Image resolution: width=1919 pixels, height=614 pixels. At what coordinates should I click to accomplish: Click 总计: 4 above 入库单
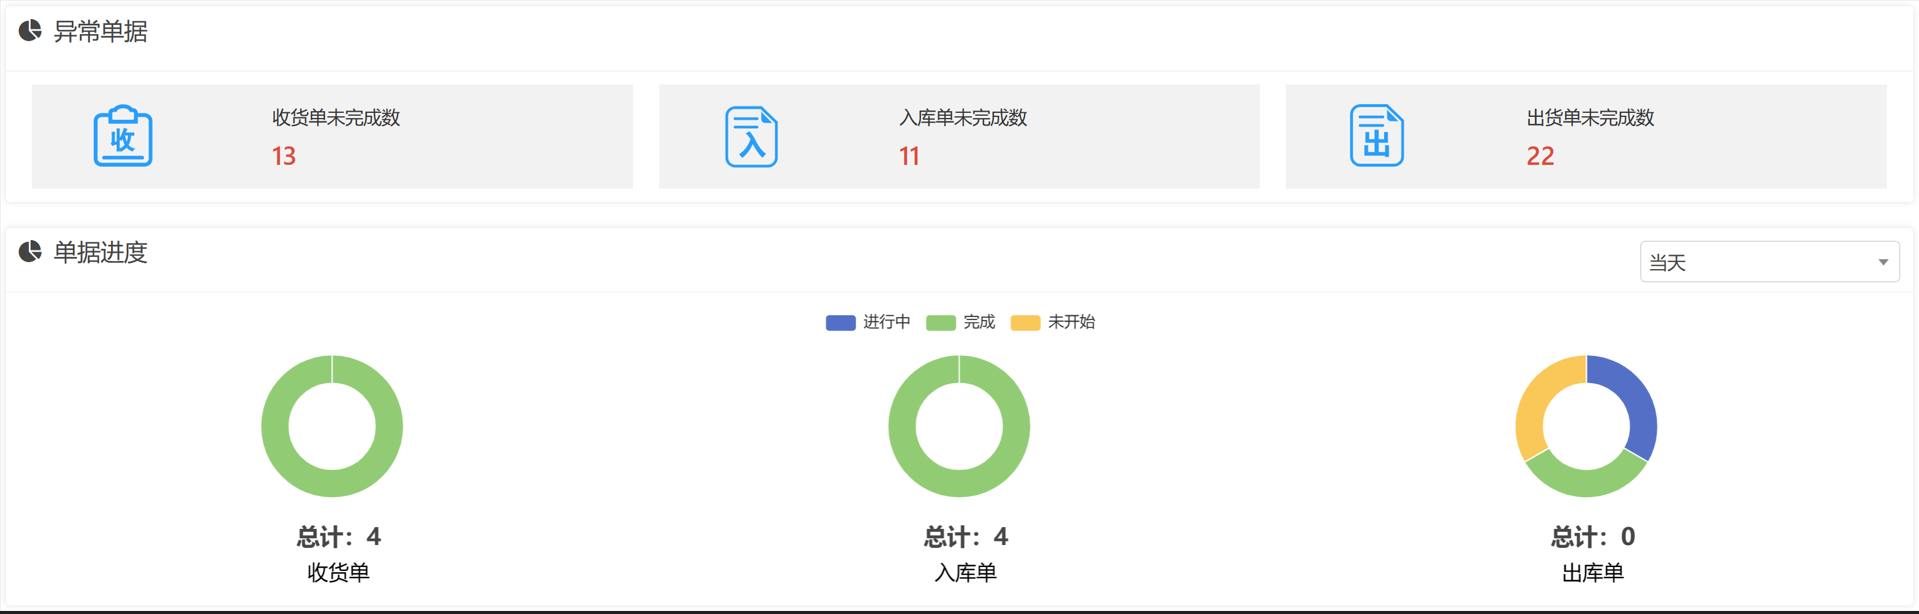point(966,537)
